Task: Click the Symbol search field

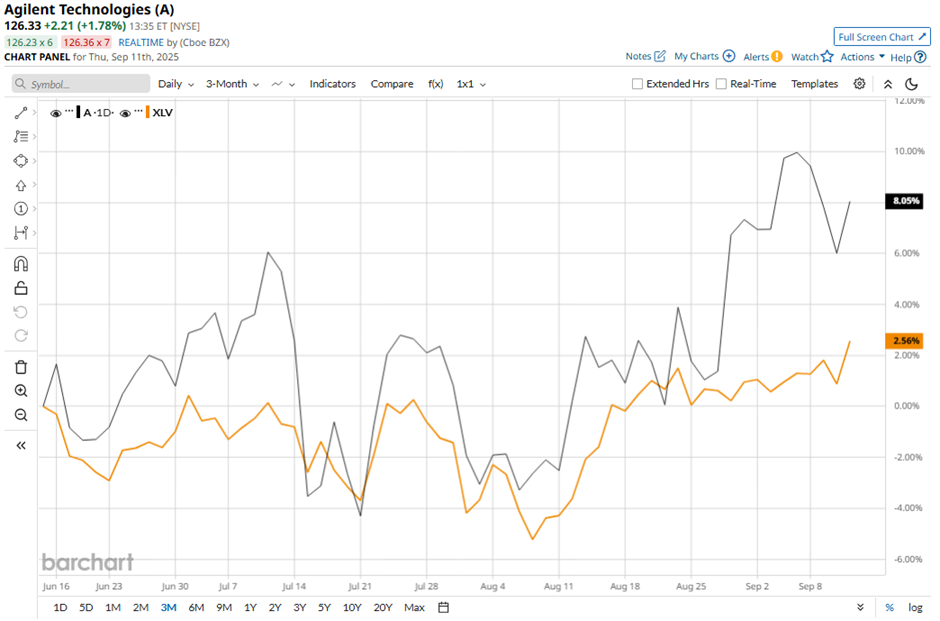Action: coord(81,84)
